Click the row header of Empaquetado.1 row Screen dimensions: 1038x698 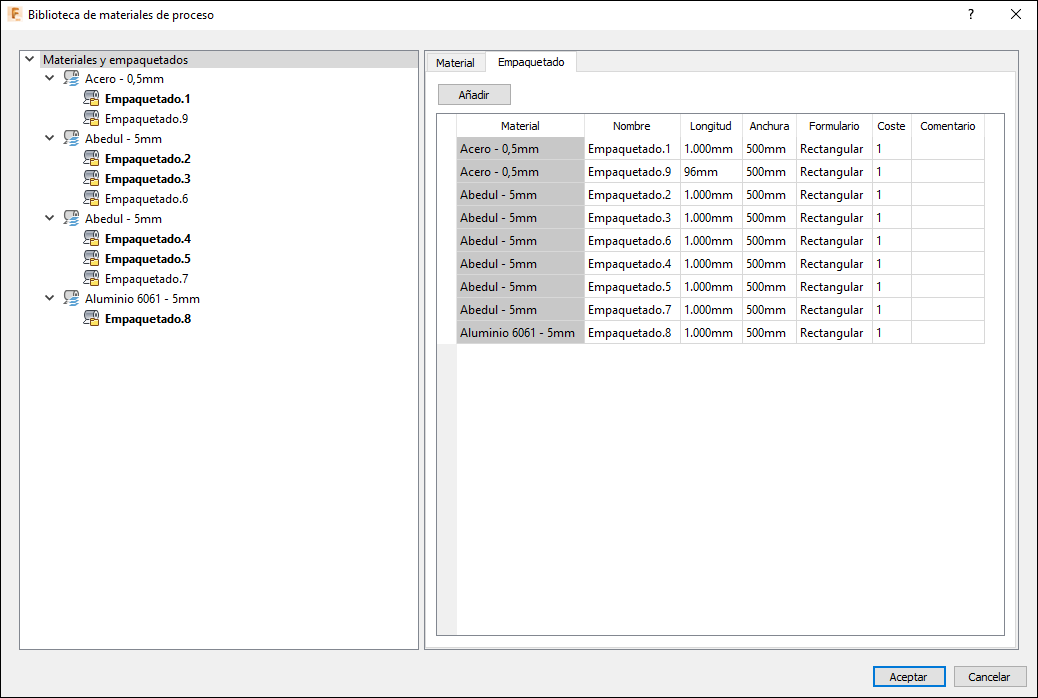[447, 149]
